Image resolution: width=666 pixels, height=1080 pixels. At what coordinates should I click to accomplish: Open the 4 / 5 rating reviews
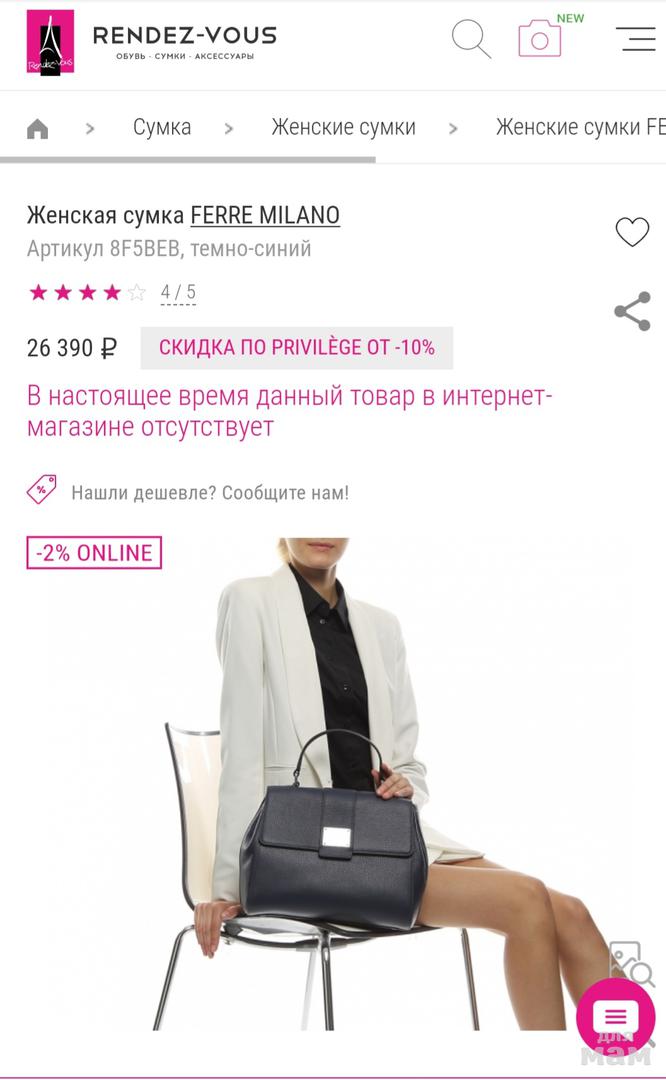tap(178, 293)
